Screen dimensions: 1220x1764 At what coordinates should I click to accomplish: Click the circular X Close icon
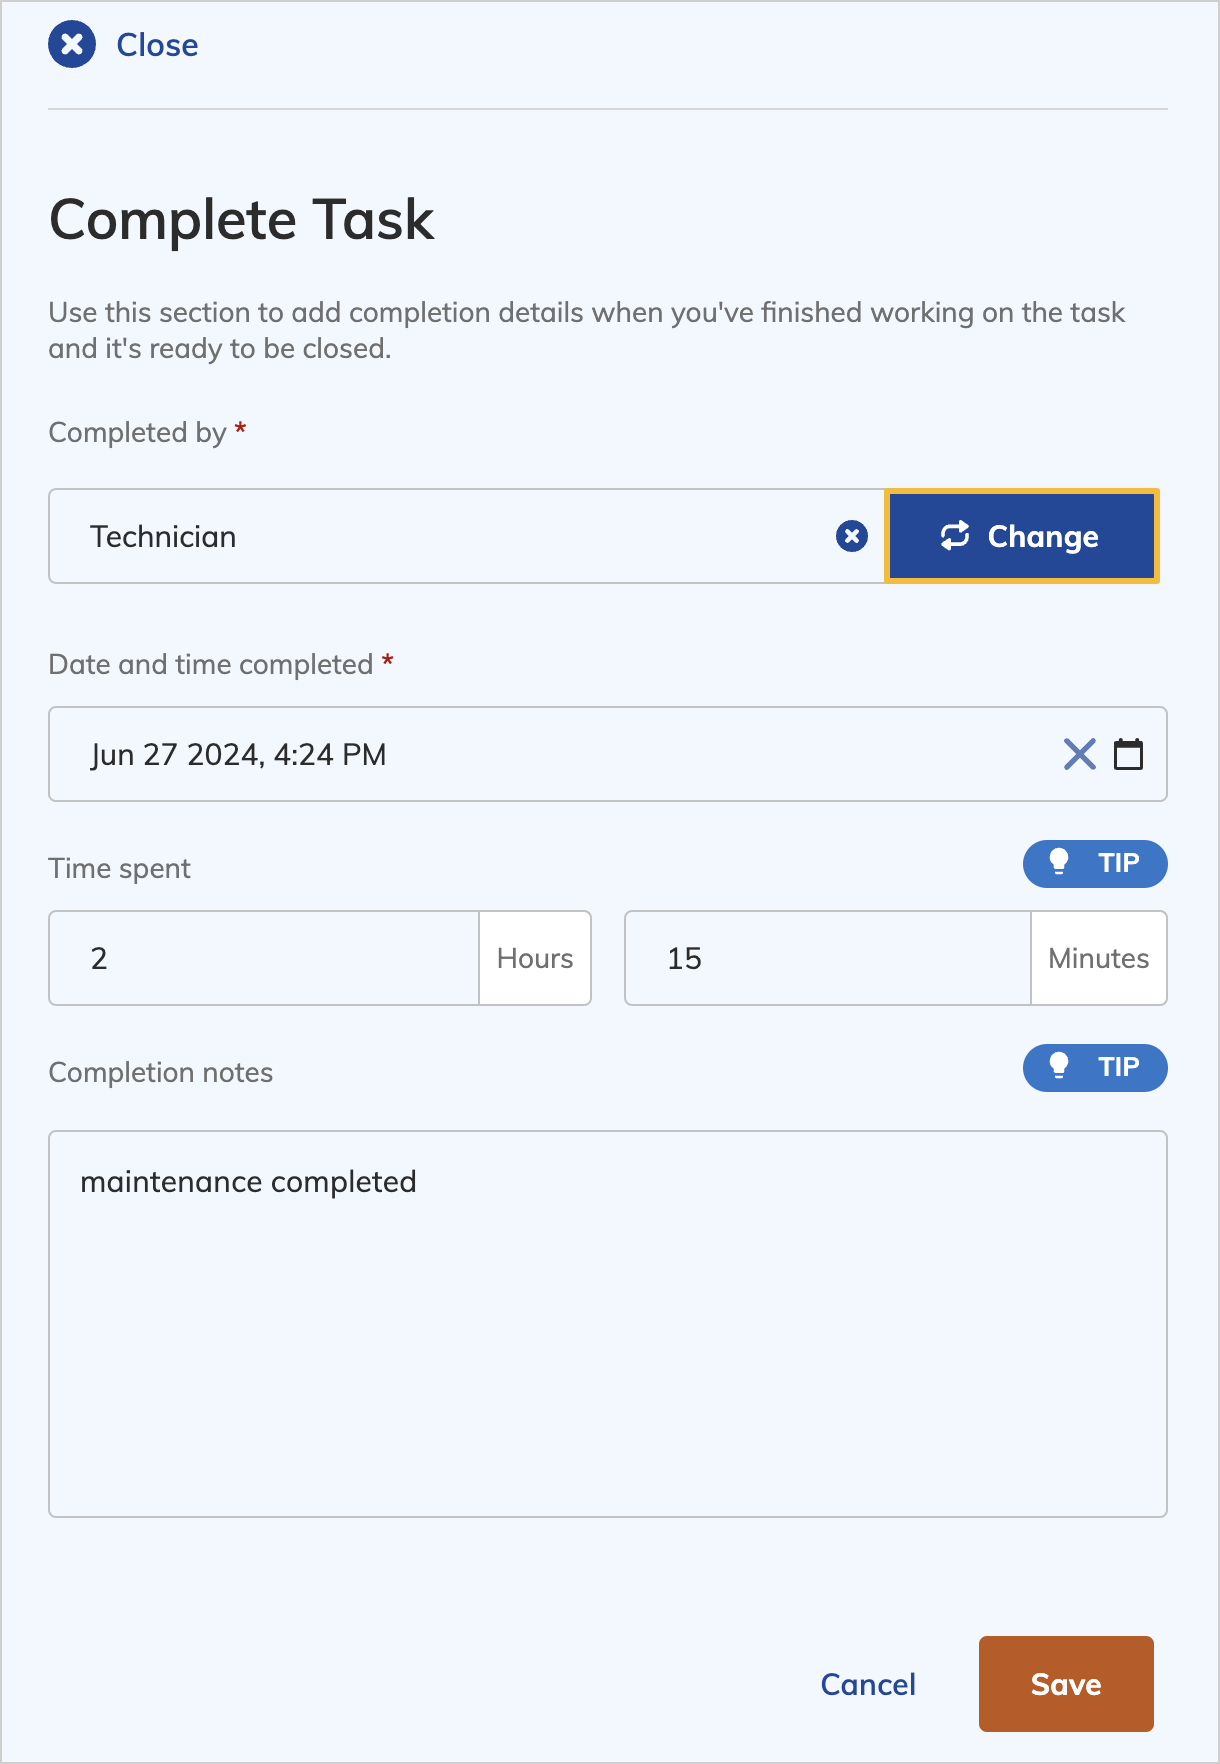click(x=72, y=45)
